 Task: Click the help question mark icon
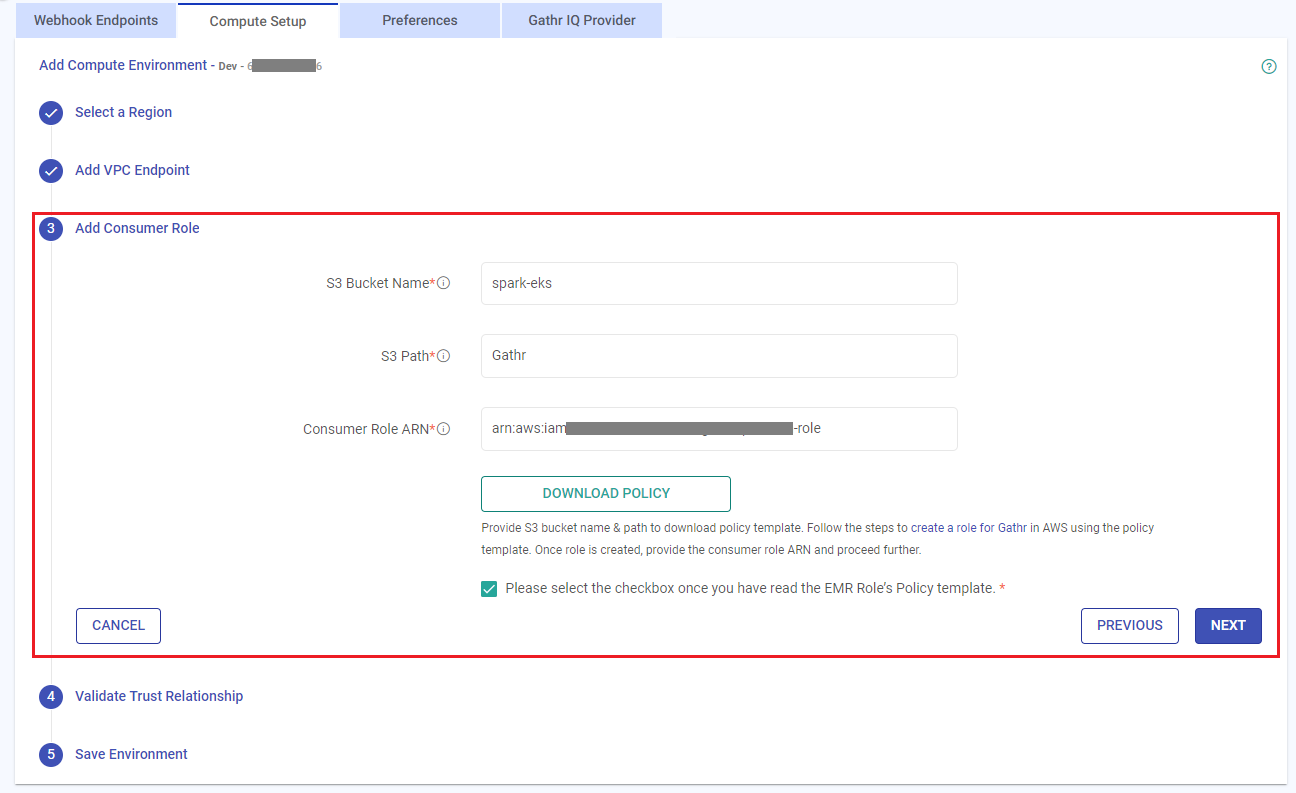pyautogui.click(x=1269, y=67)
